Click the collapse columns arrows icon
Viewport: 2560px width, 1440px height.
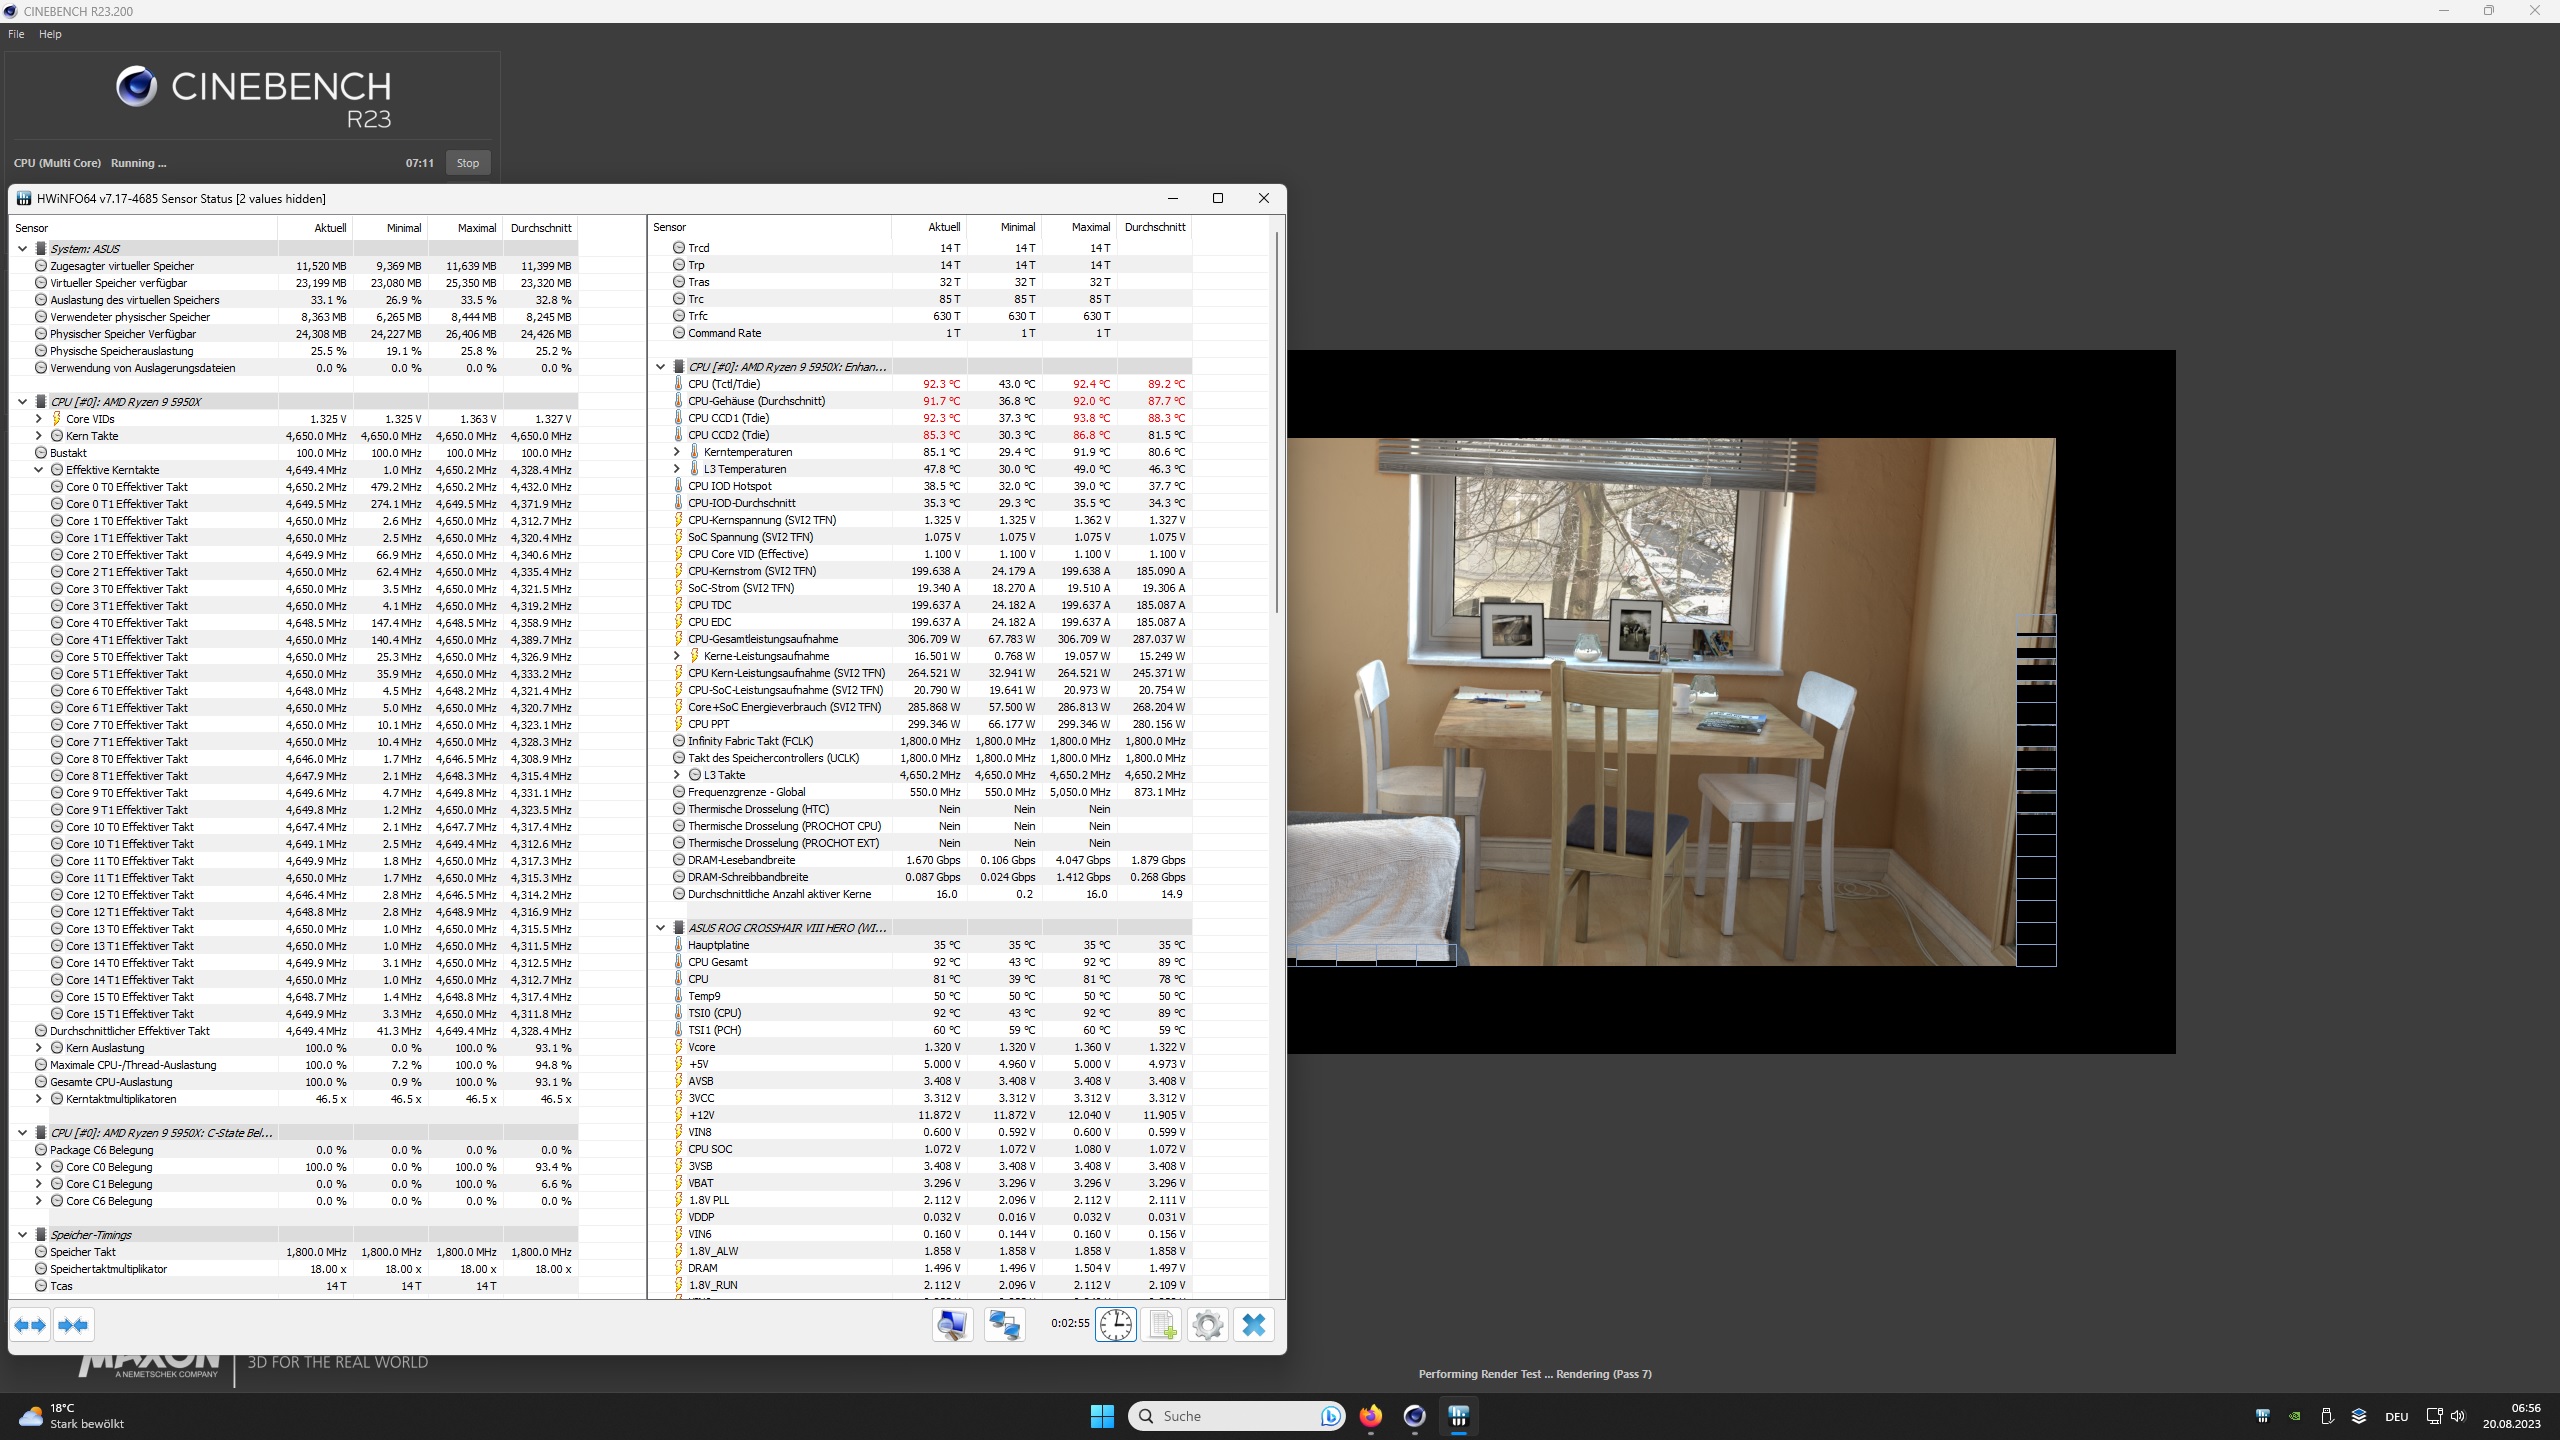coord(73,1325)
